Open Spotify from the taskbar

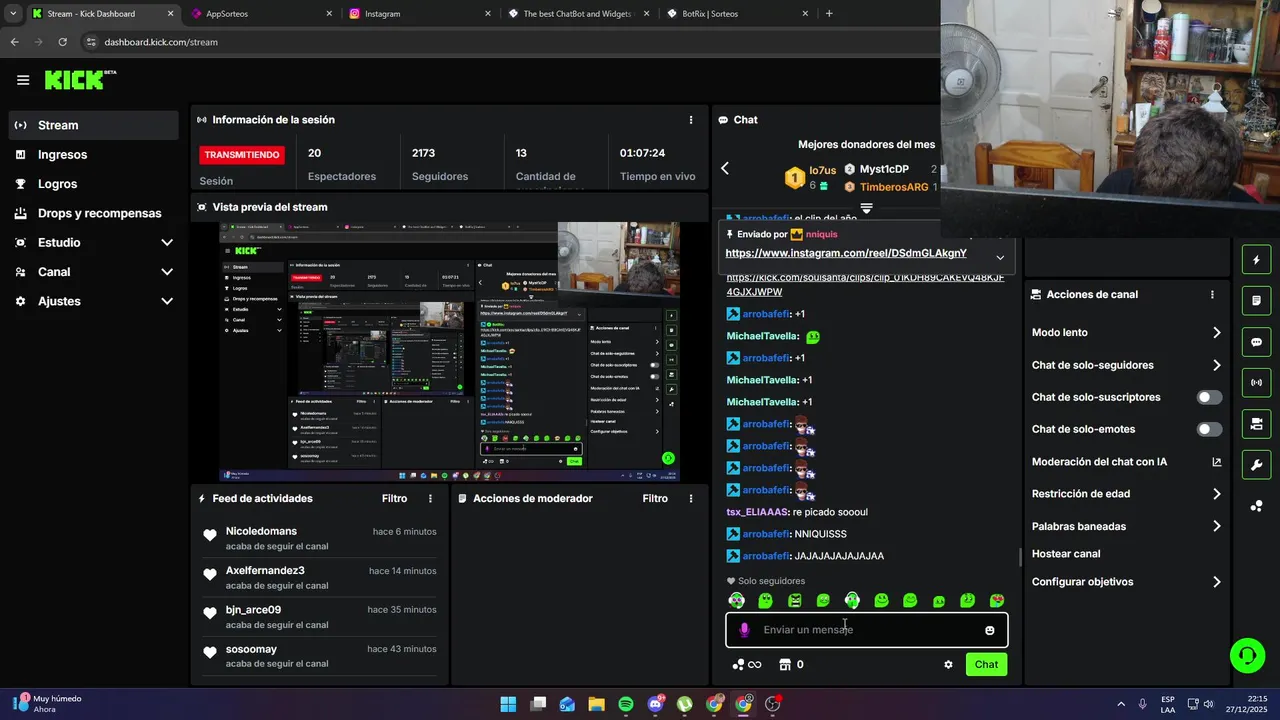coord(626,704)
